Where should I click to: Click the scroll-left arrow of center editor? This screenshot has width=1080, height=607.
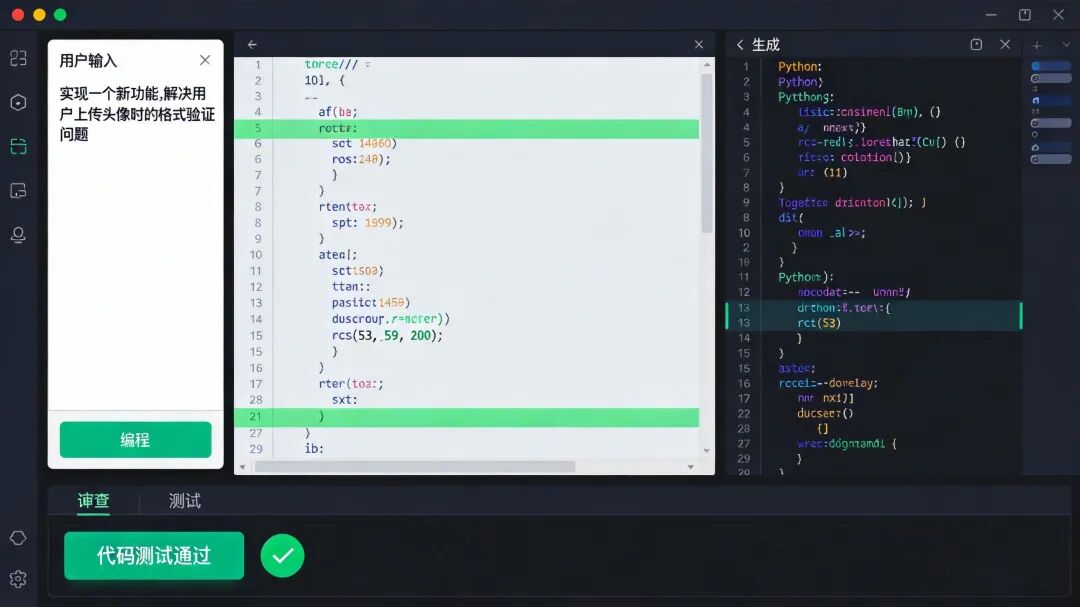[242, 467]
